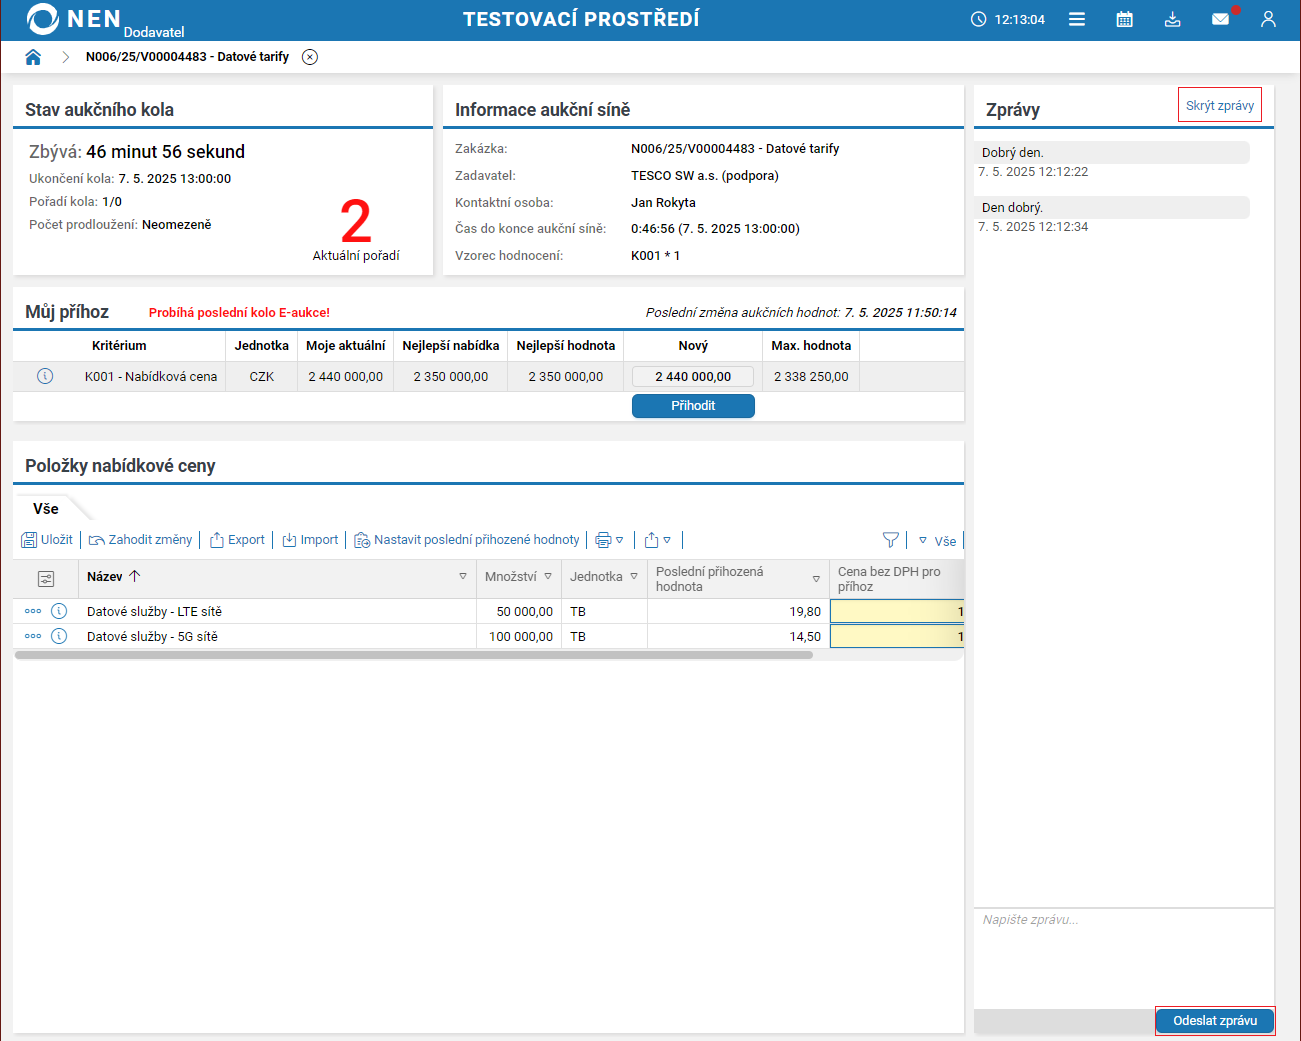Click info icon for Datové služby - 5G sítě
The image size is (1301, 1041).
(59, 636)
